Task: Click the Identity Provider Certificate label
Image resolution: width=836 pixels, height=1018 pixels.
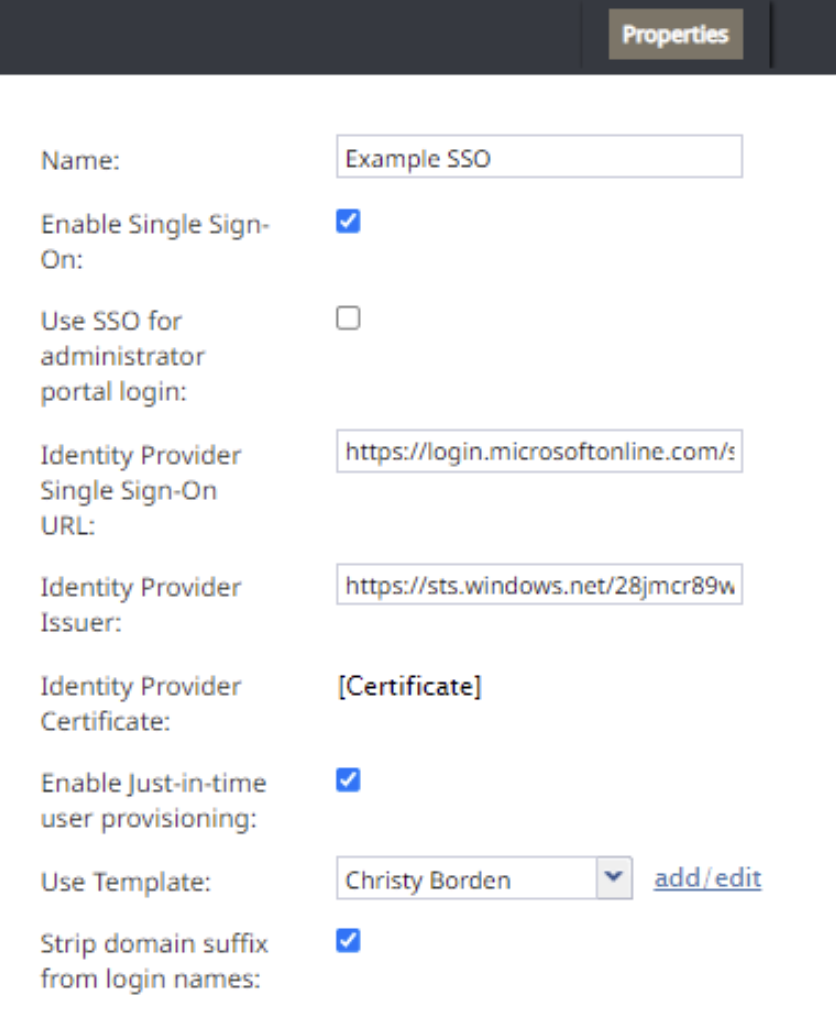Action: point(141,704)
